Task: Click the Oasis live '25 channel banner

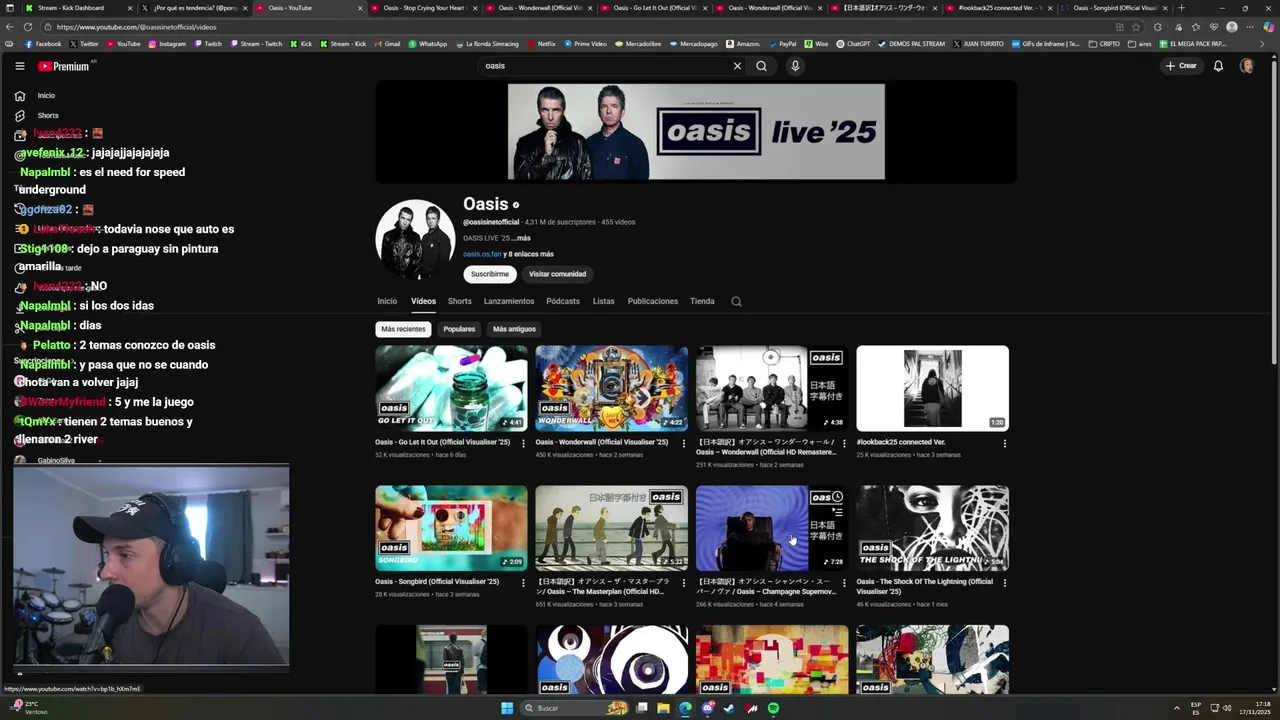Action: (696, 131)
